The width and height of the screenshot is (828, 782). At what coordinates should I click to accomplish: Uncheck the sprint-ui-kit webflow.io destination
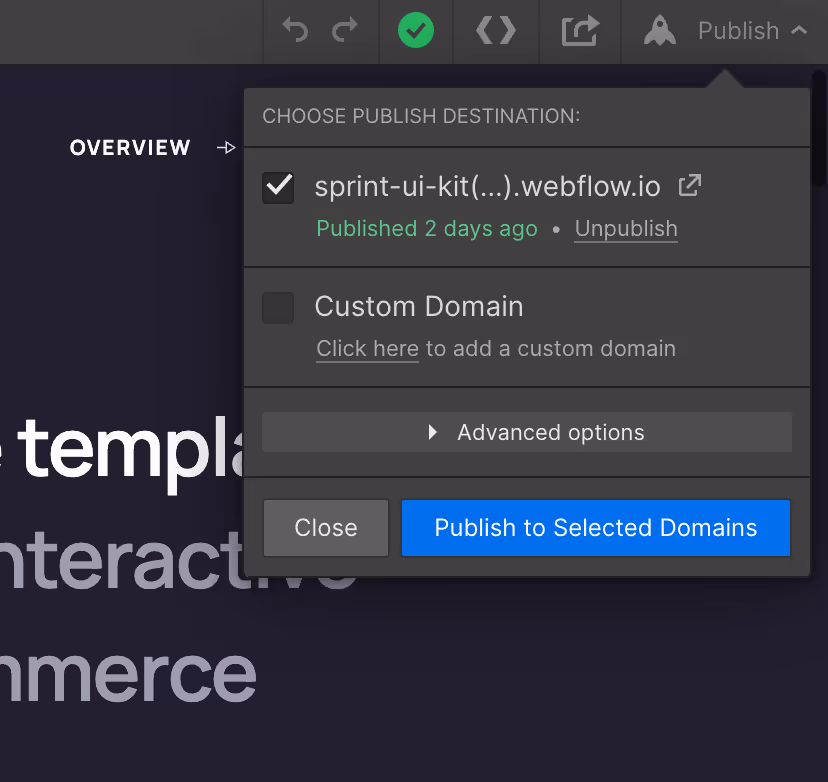(x=278, y=187)
